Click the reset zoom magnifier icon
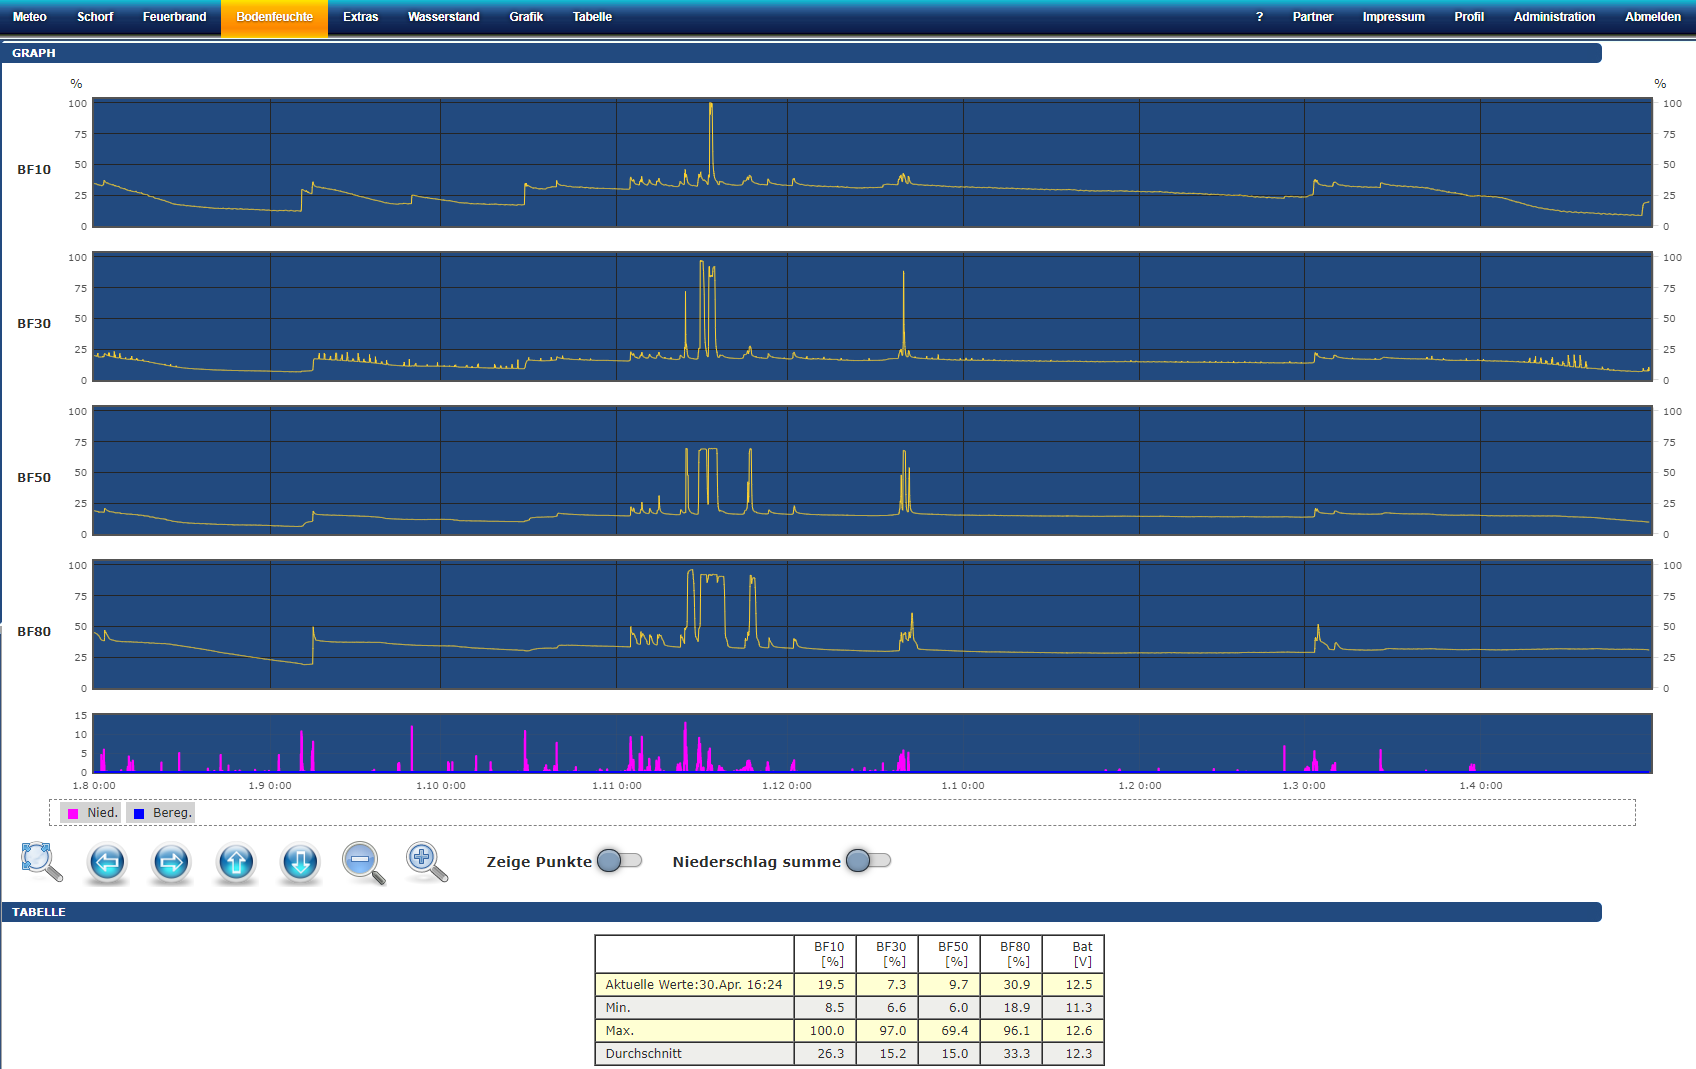The image size is (1696, 1069). pyautogui.click(x=41, y=861)
